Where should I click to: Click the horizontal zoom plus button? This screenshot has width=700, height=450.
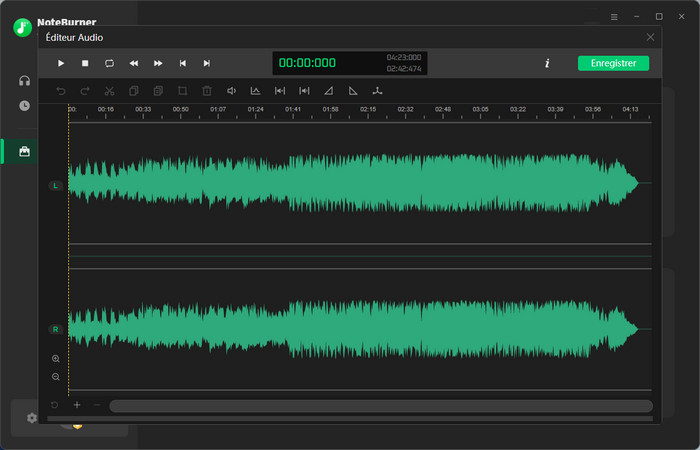[x=77, y=406]
